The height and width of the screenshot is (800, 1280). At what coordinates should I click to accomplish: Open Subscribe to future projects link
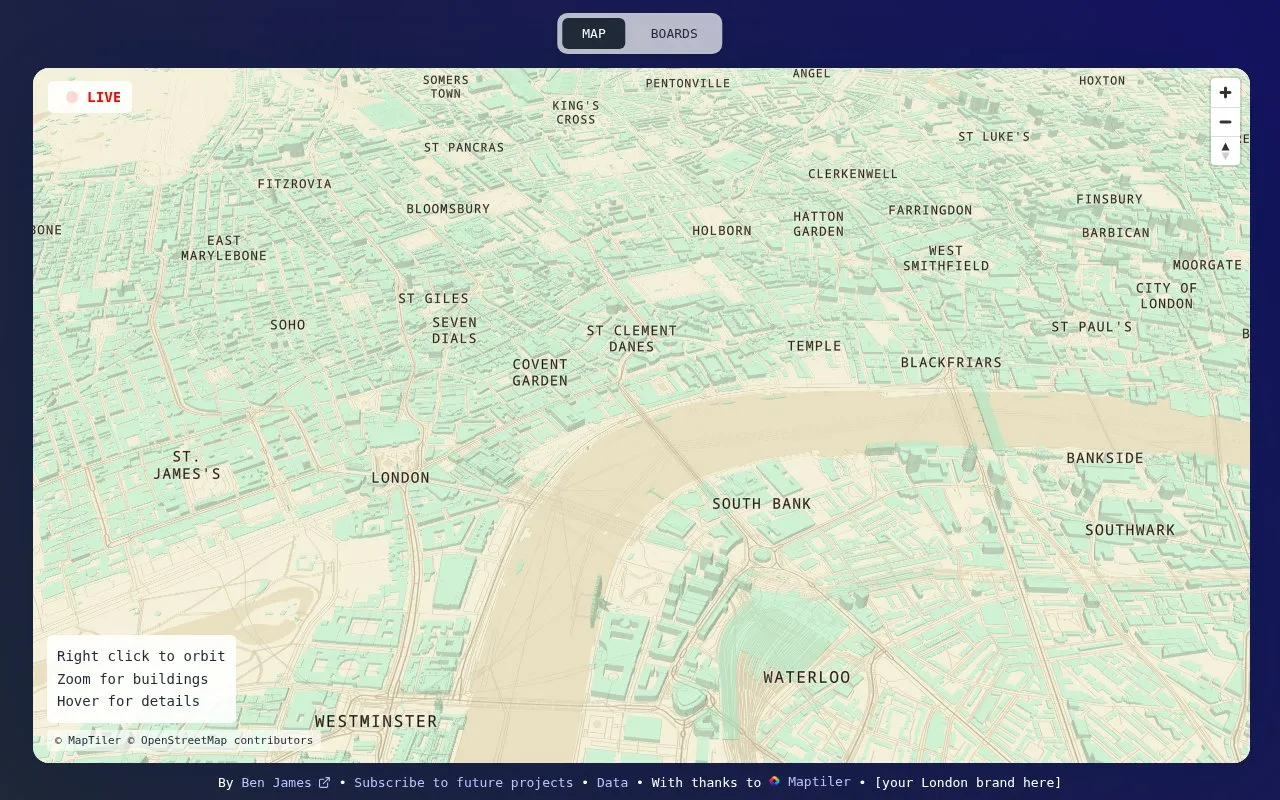coord(464,782)
